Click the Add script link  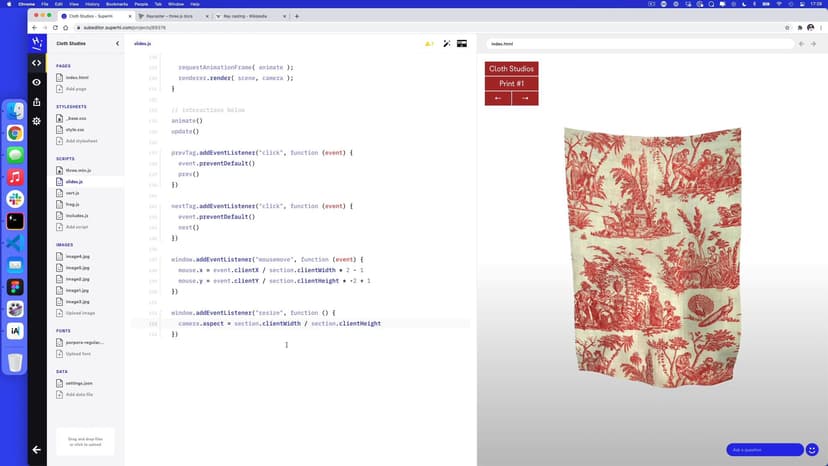(x=77, y=227)
